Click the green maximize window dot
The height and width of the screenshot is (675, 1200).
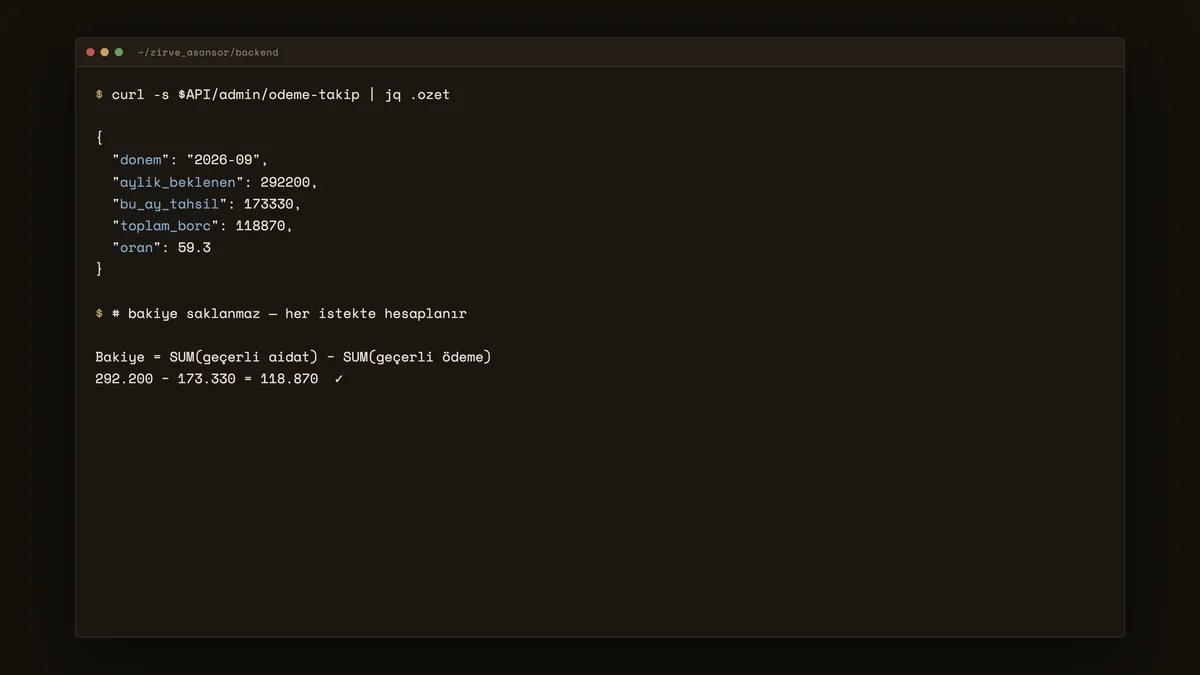[119, 52]
